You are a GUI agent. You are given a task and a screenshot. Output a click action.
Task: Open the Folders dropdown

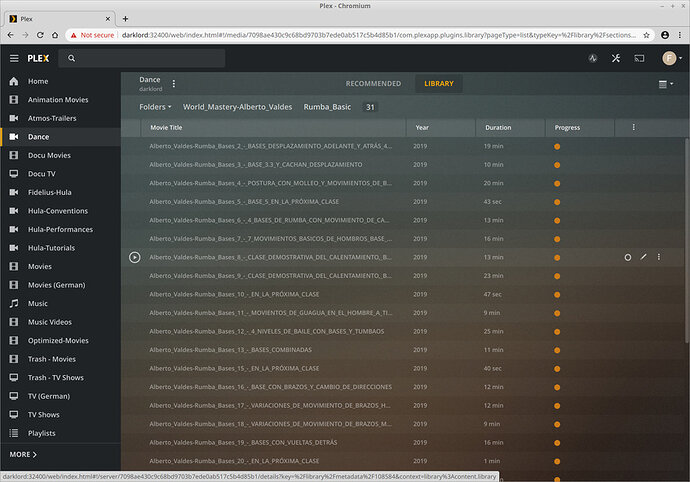(155, 107)
